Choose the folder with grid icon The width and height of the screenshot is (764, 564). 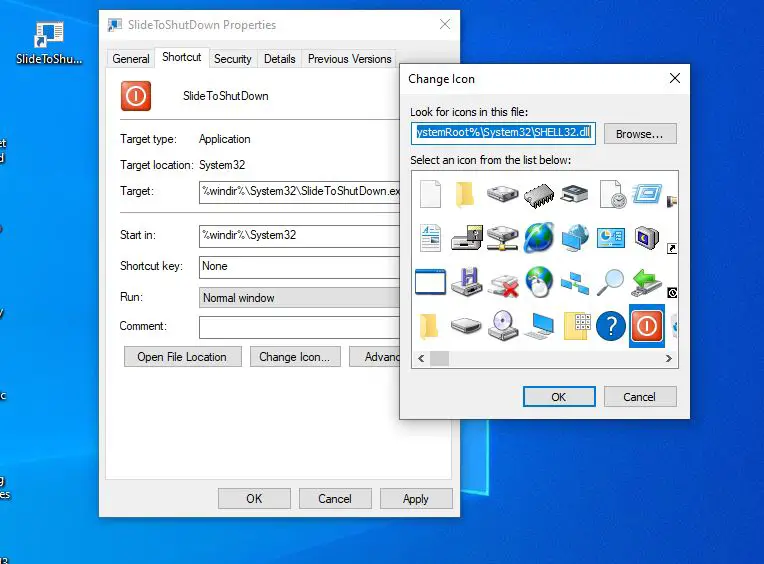[577, 326]
